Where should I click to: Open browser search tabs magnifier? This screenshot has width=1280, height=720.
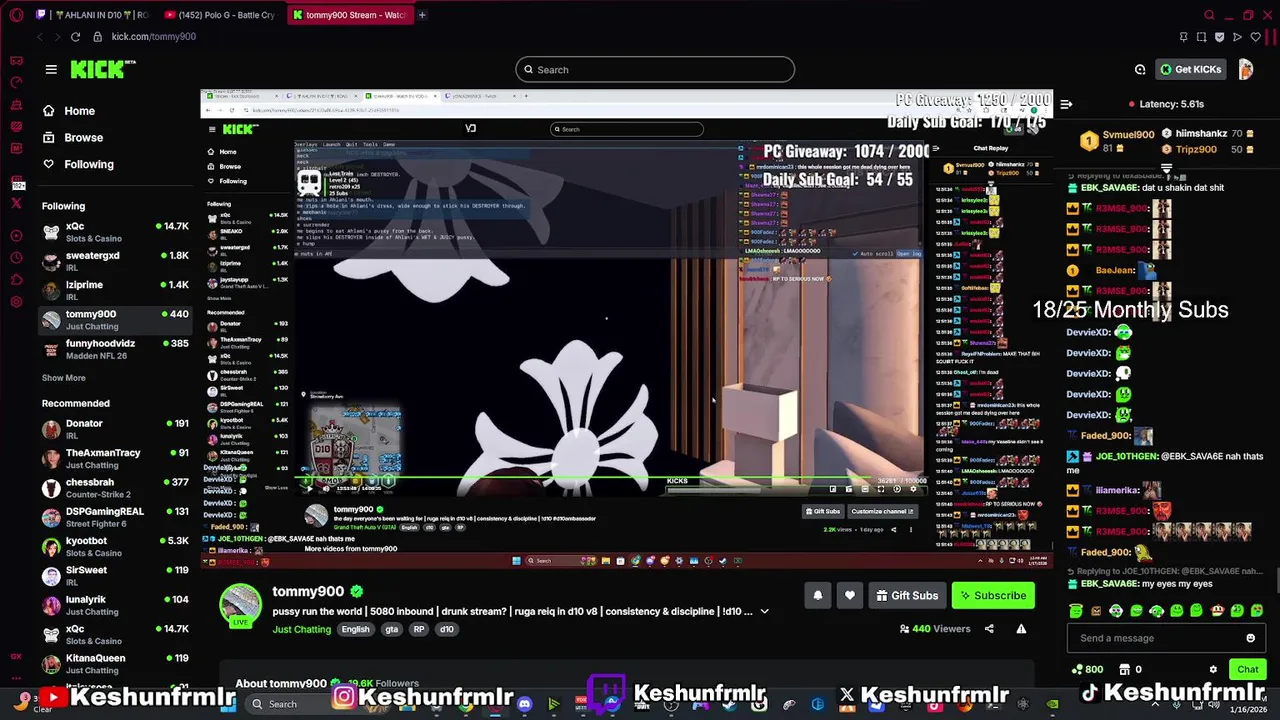[x=1208, y=15]
